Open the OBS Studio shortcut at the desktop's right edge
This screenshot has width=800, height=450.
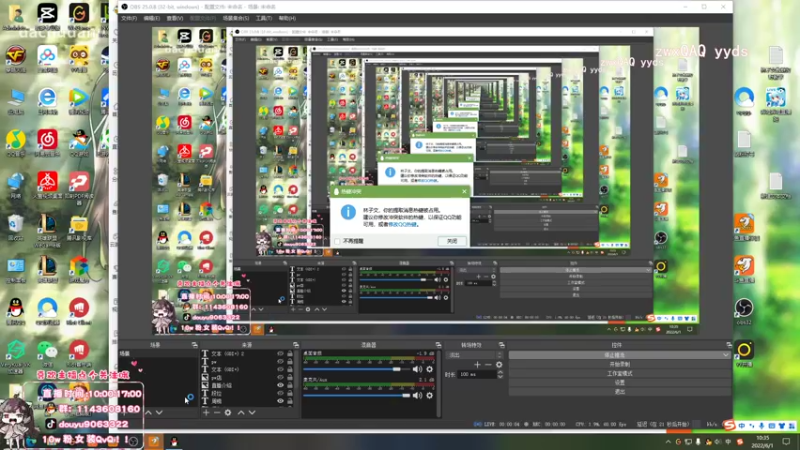(744, 309)
